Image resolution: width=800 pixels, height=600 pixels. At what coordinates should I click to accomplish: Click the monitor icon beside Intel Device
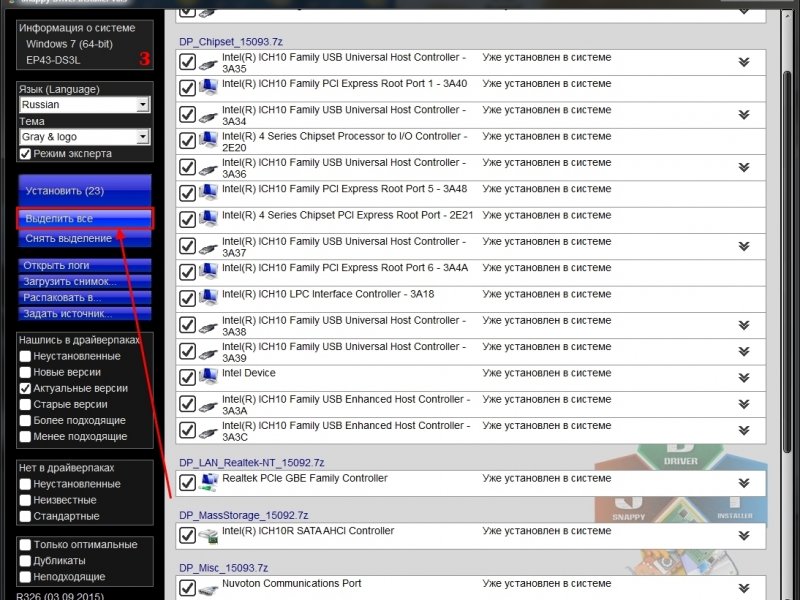pyautogui.click(x=208, y=377)
